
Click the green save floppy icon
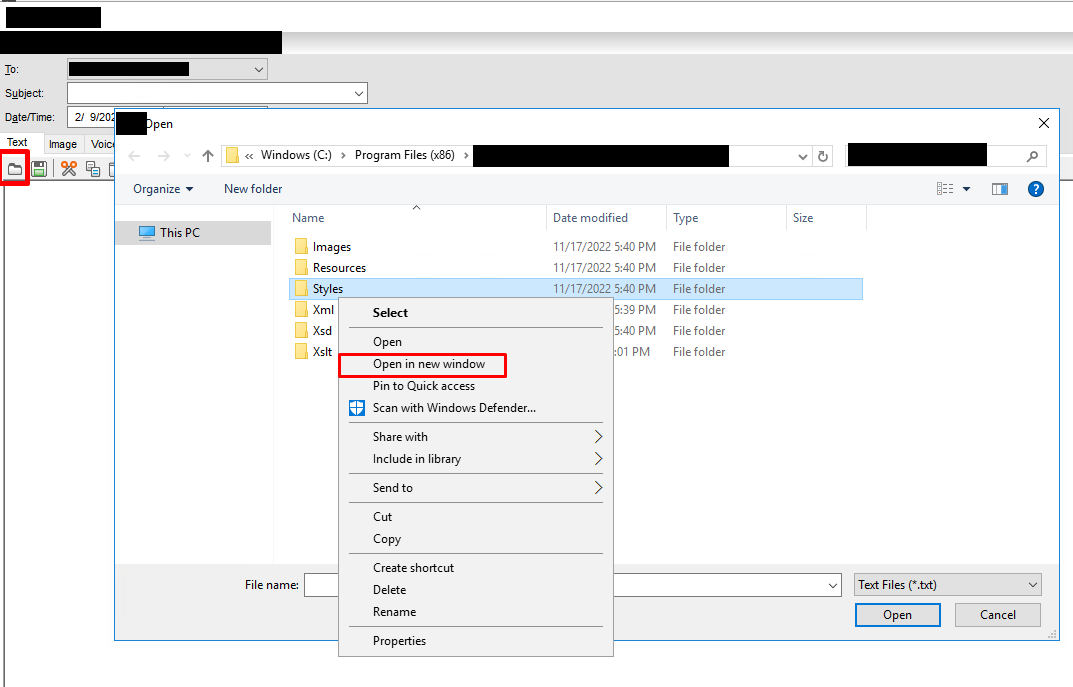point(39,169)
